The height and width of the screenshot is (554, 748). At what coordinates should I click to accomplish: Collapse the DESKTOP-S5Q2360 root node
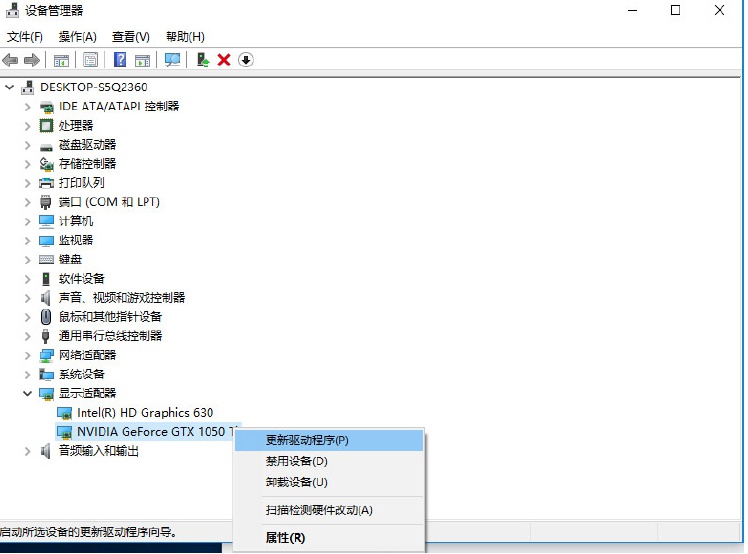click(10, 87)
